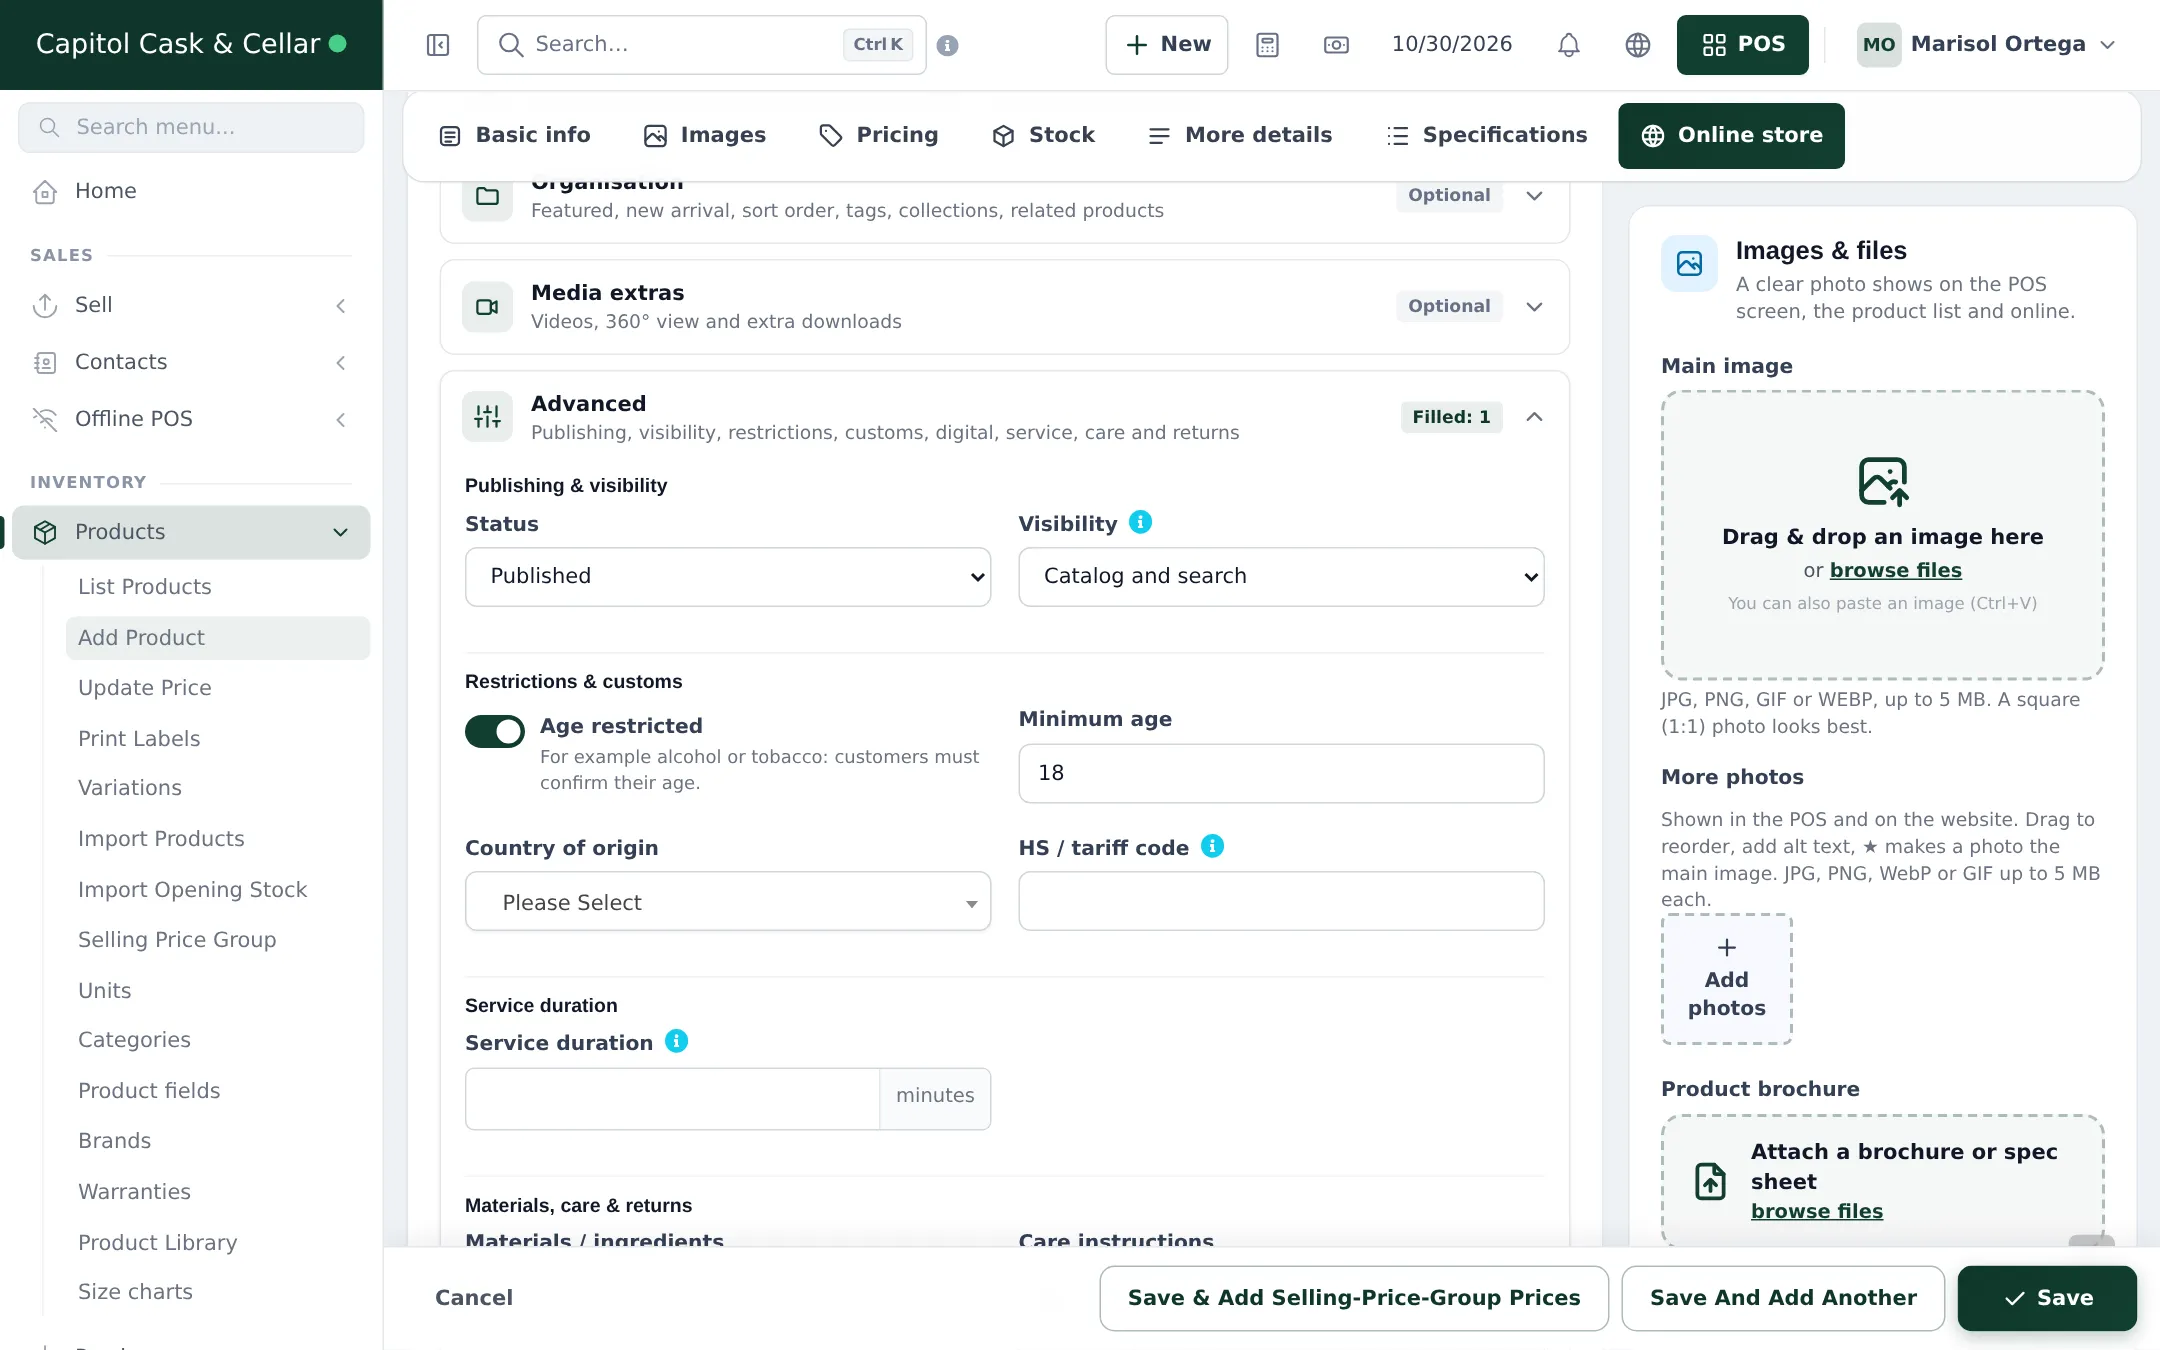Click the Products box icon

coord(45,532)
